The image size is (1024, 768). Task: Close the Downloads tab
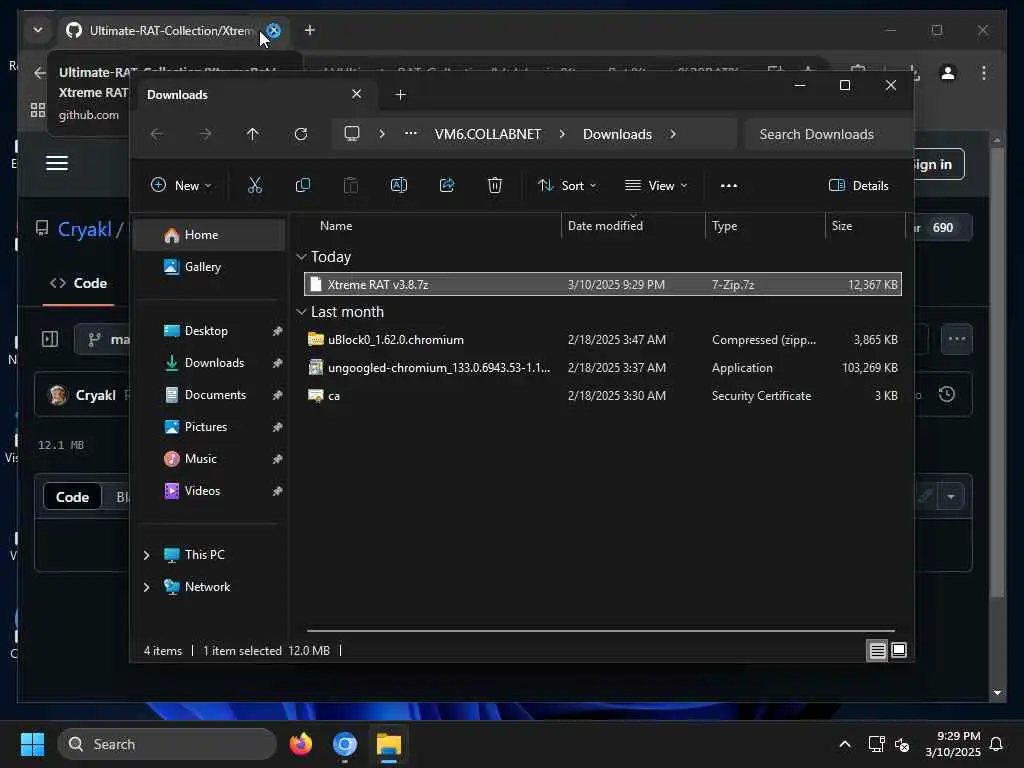(357, 94)
